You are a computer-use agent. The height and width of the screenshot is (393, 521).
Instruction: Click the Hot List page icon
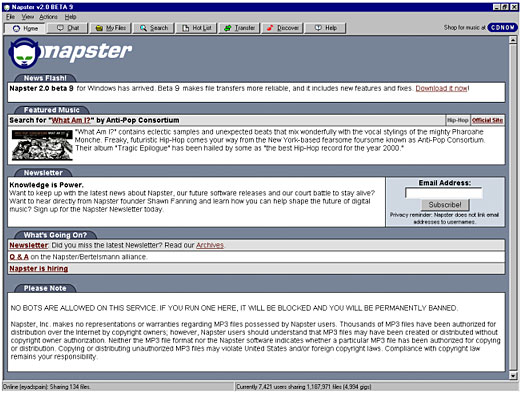[x=185, y=28]
